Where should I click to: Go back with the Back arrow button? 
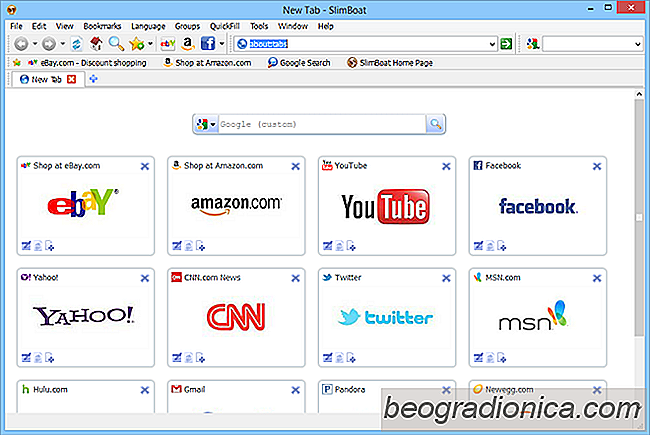click(21, 44)
